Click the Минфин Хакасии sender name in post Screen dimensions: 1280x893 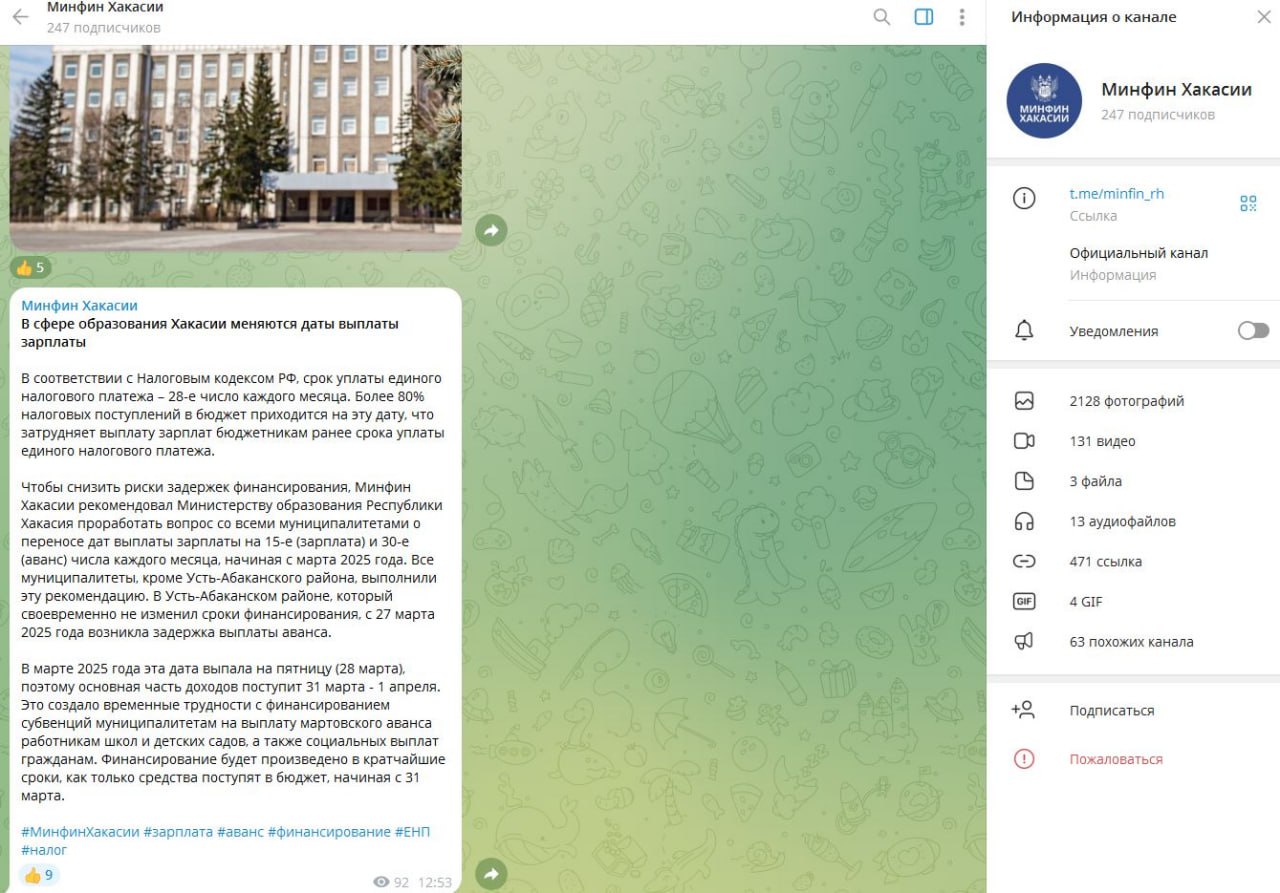tap(79, 305)
